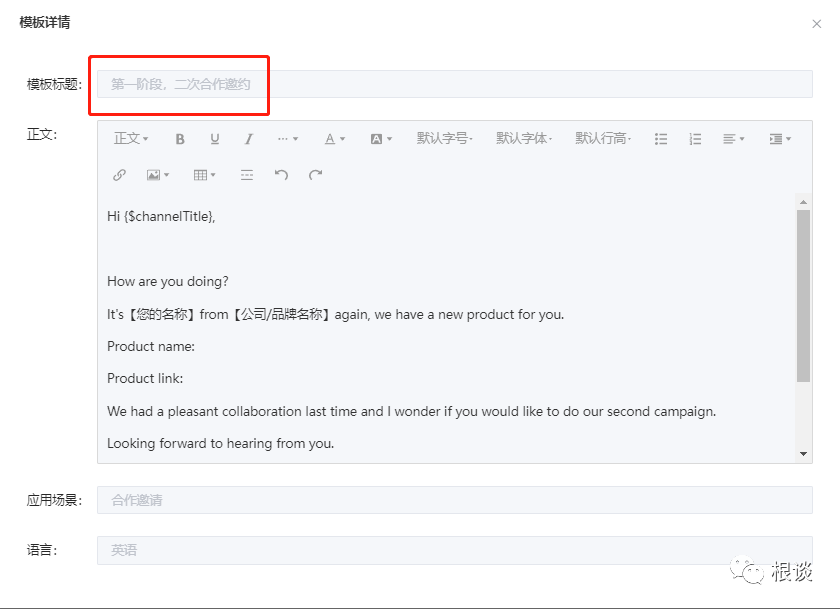This screenshot has height=609, width=840.
Task: Click the editor scrollbar up arrow
Action: [803, 202]
